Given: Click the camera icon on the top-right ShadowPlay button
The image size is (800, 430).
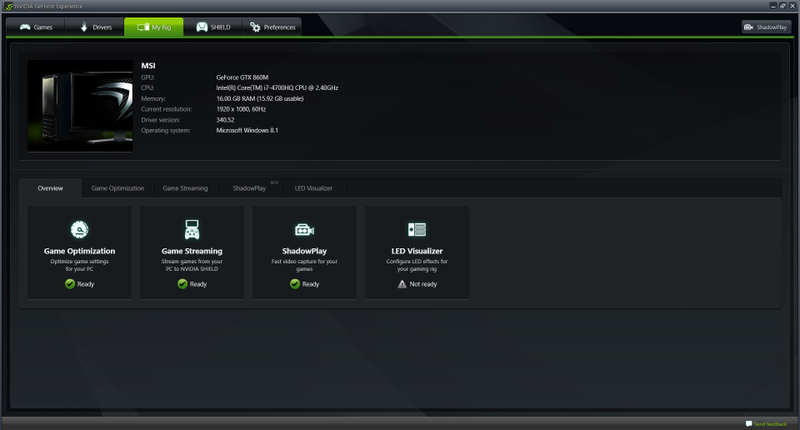Looking at the screenshot, I should 748,27.
